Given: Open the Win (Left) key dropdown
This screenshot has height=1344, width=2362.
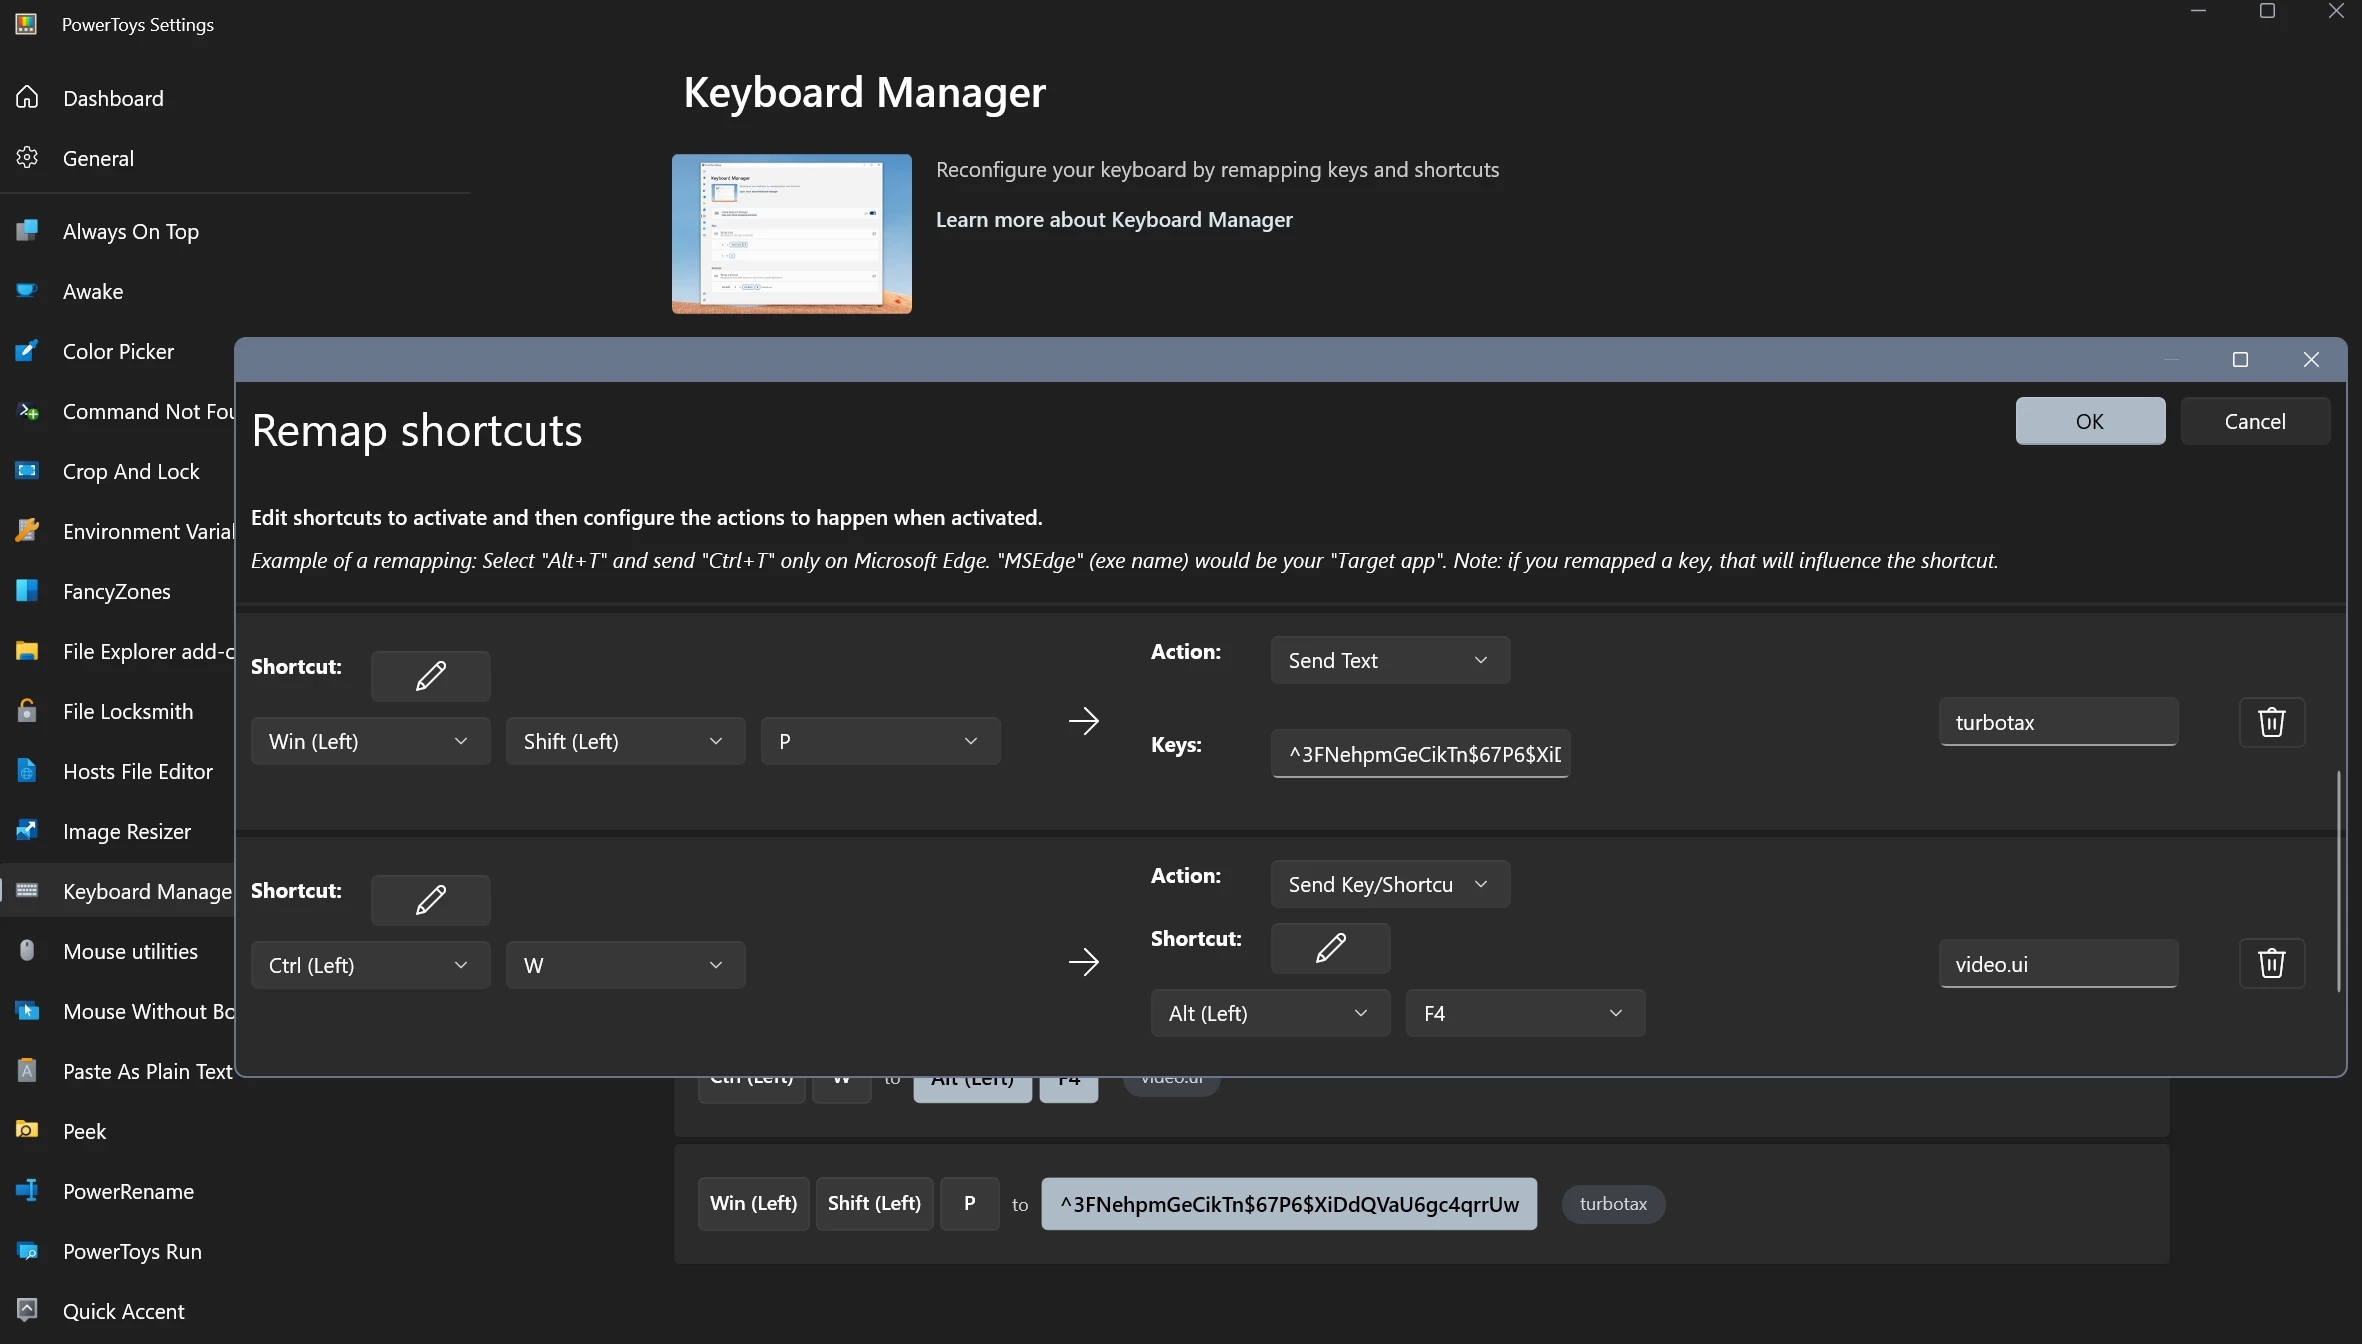Looking at the screenshot, I should (x=370, y=741).
